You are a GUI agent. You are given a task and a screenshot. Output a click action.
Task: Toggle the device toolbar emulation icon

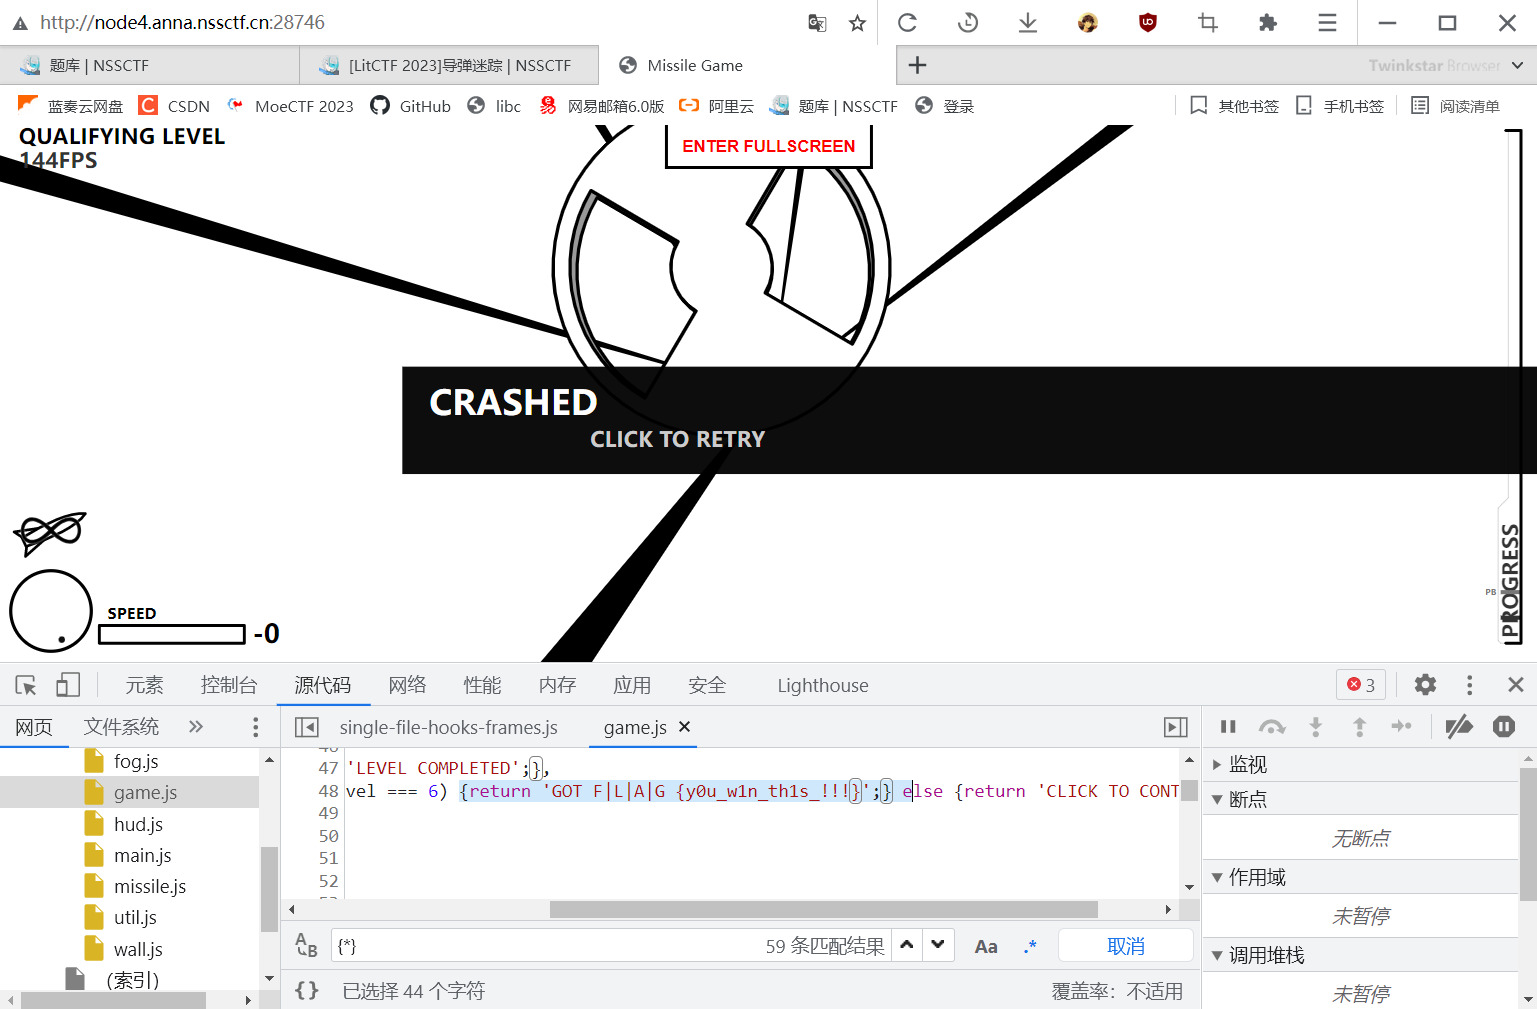[x=68, y=685]
